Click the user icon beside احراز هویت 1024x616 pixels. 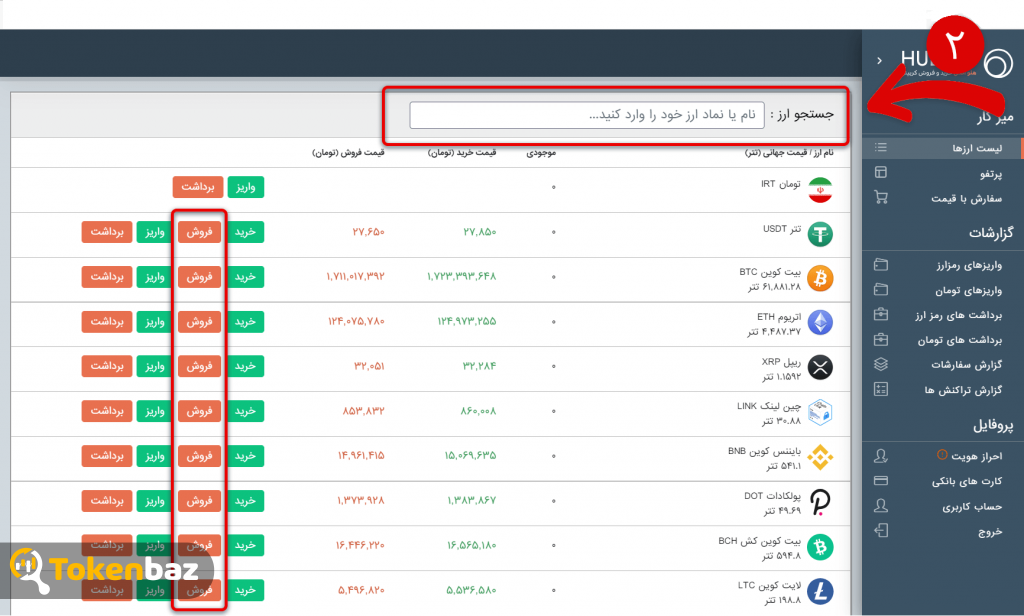(x=880, y=456)
